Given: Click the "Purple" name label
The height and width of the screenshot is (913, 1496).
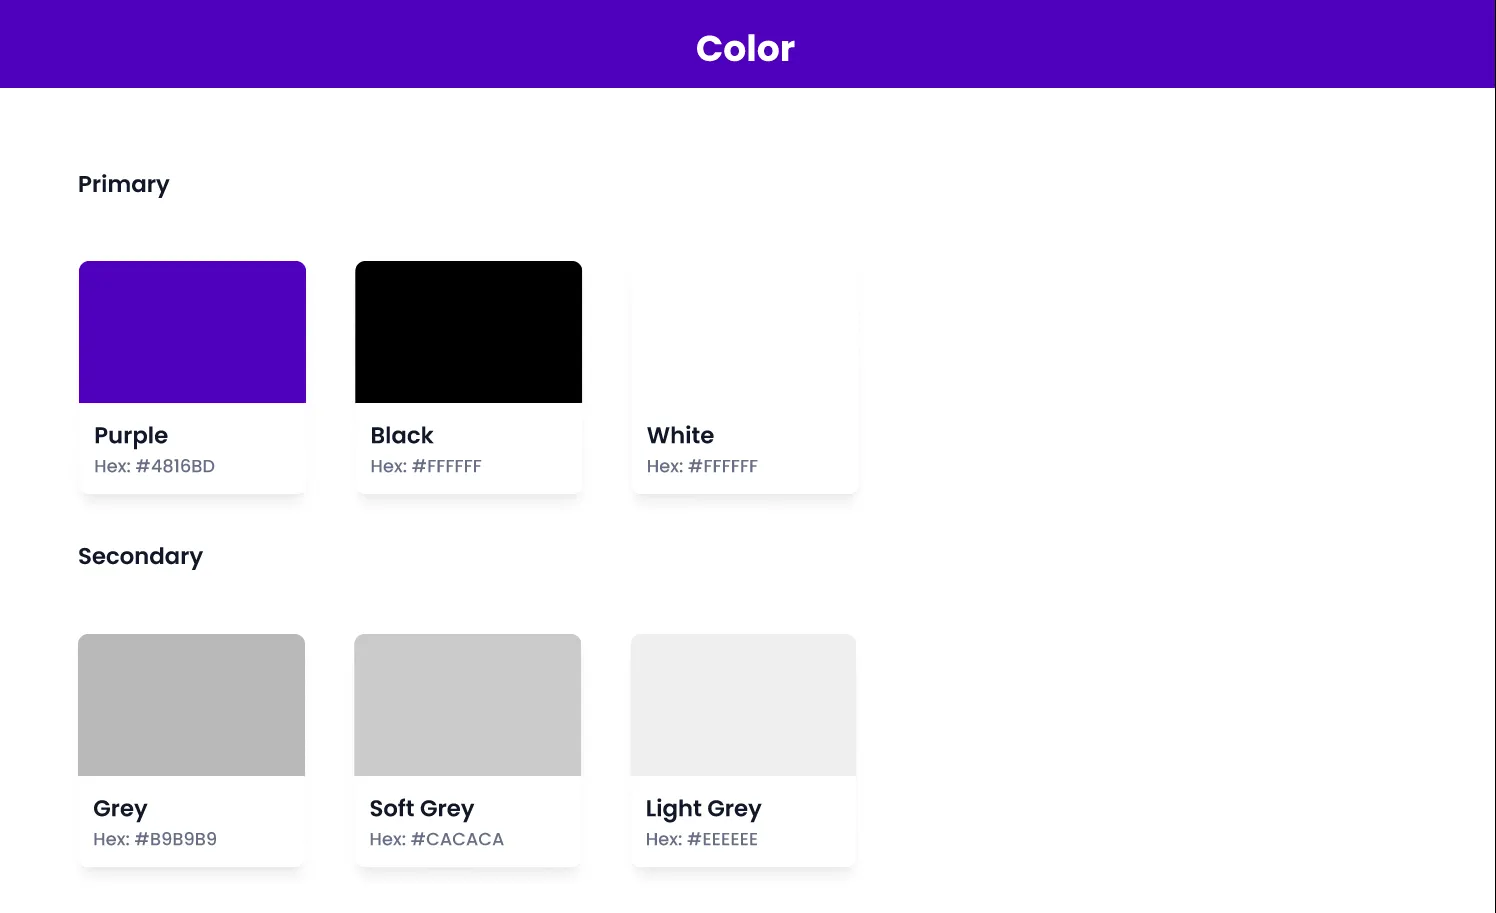Looking at the screenshot, I should click(131, 435).
